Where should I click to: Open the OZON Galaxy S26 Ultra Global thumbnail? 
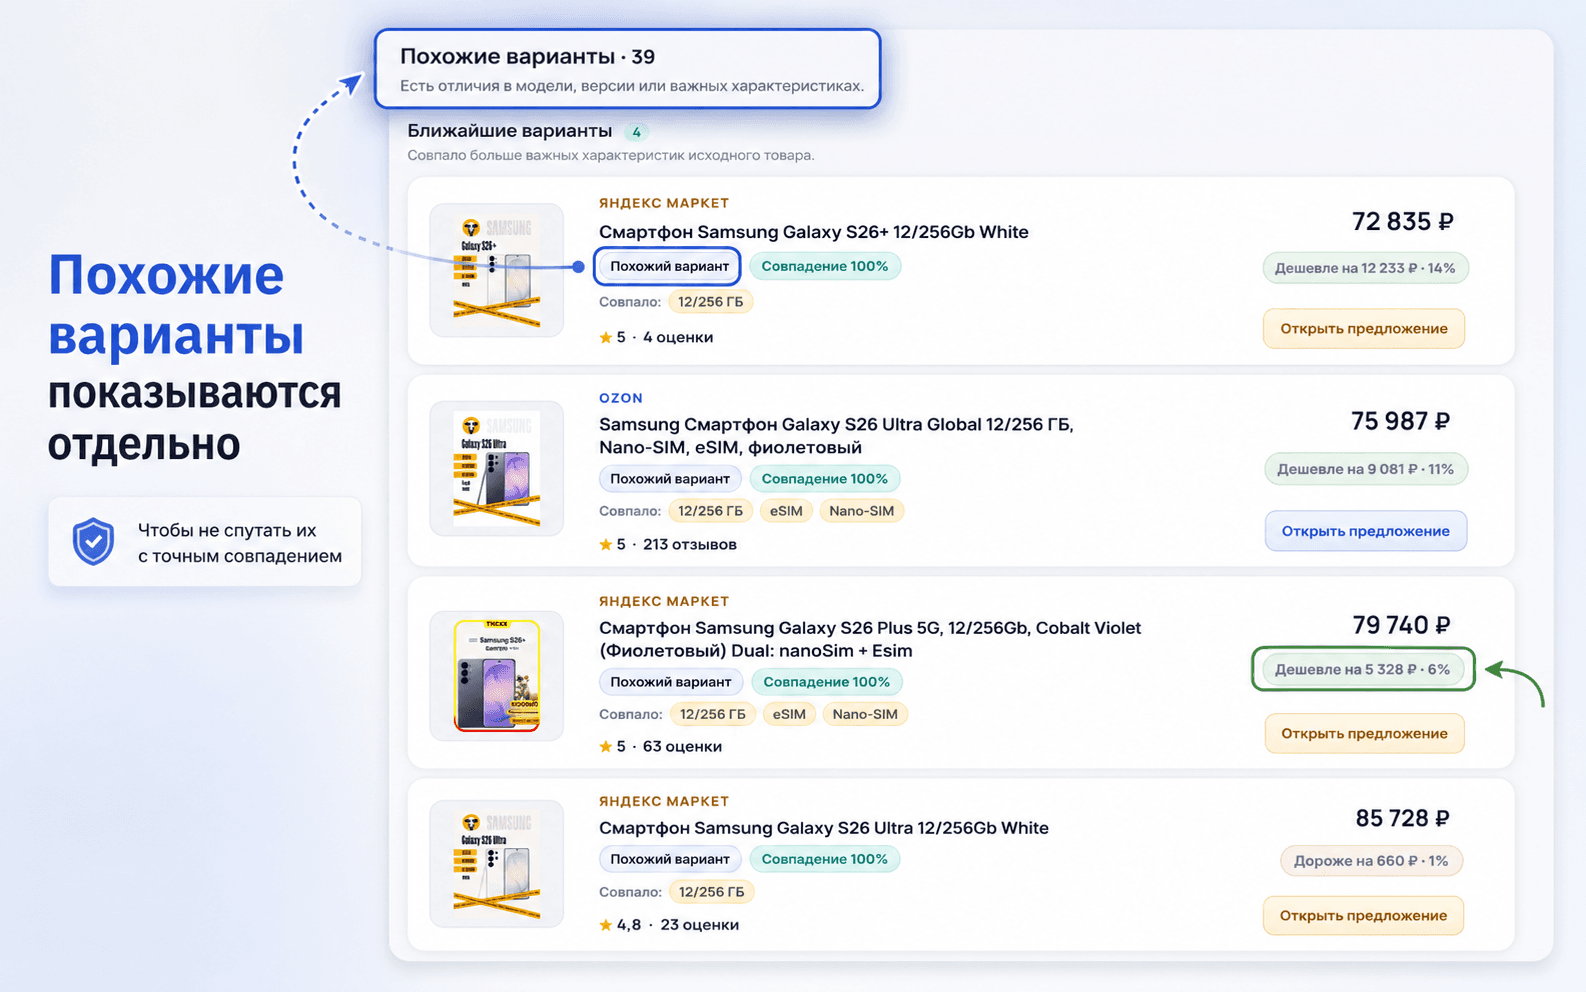pyautogui.click(x=496, y=468)
